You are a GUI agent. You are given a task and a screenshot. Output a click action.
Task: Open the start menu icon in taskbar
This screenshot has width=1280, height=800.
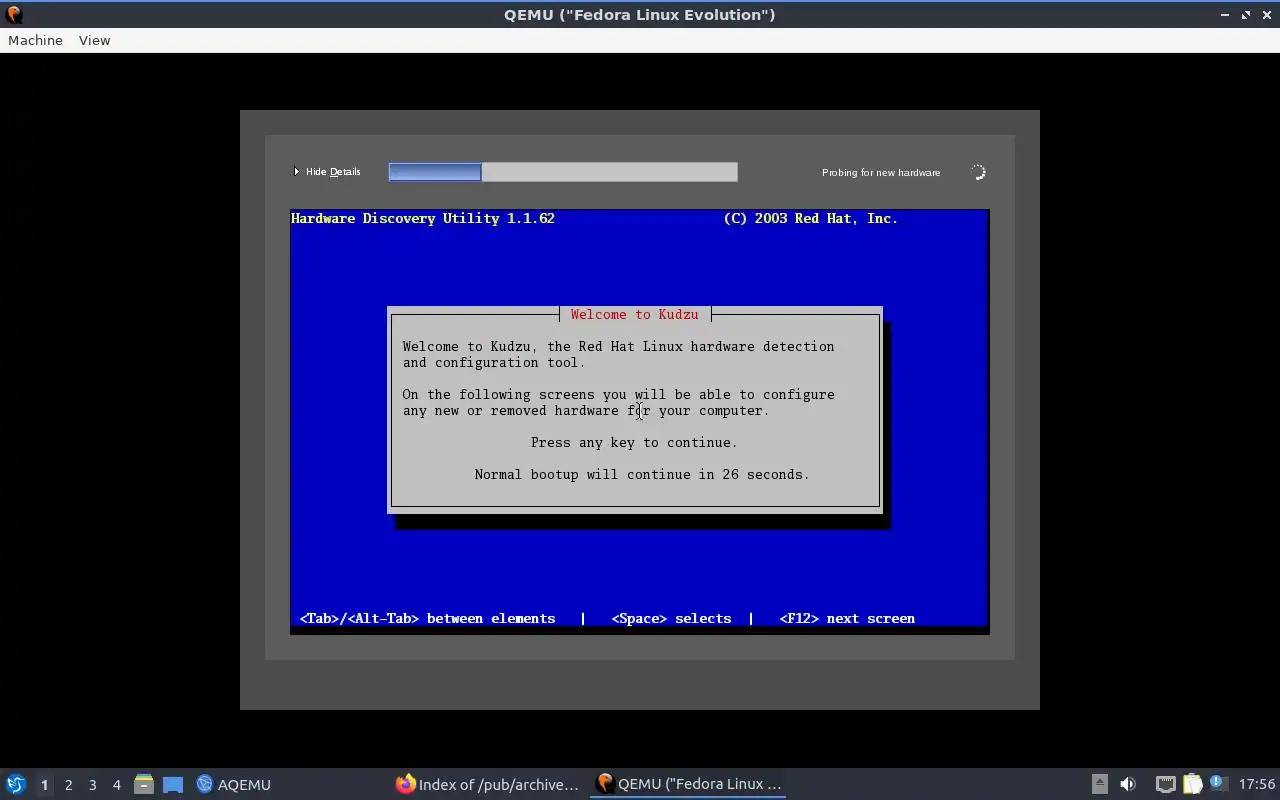[x=16, y=784]
